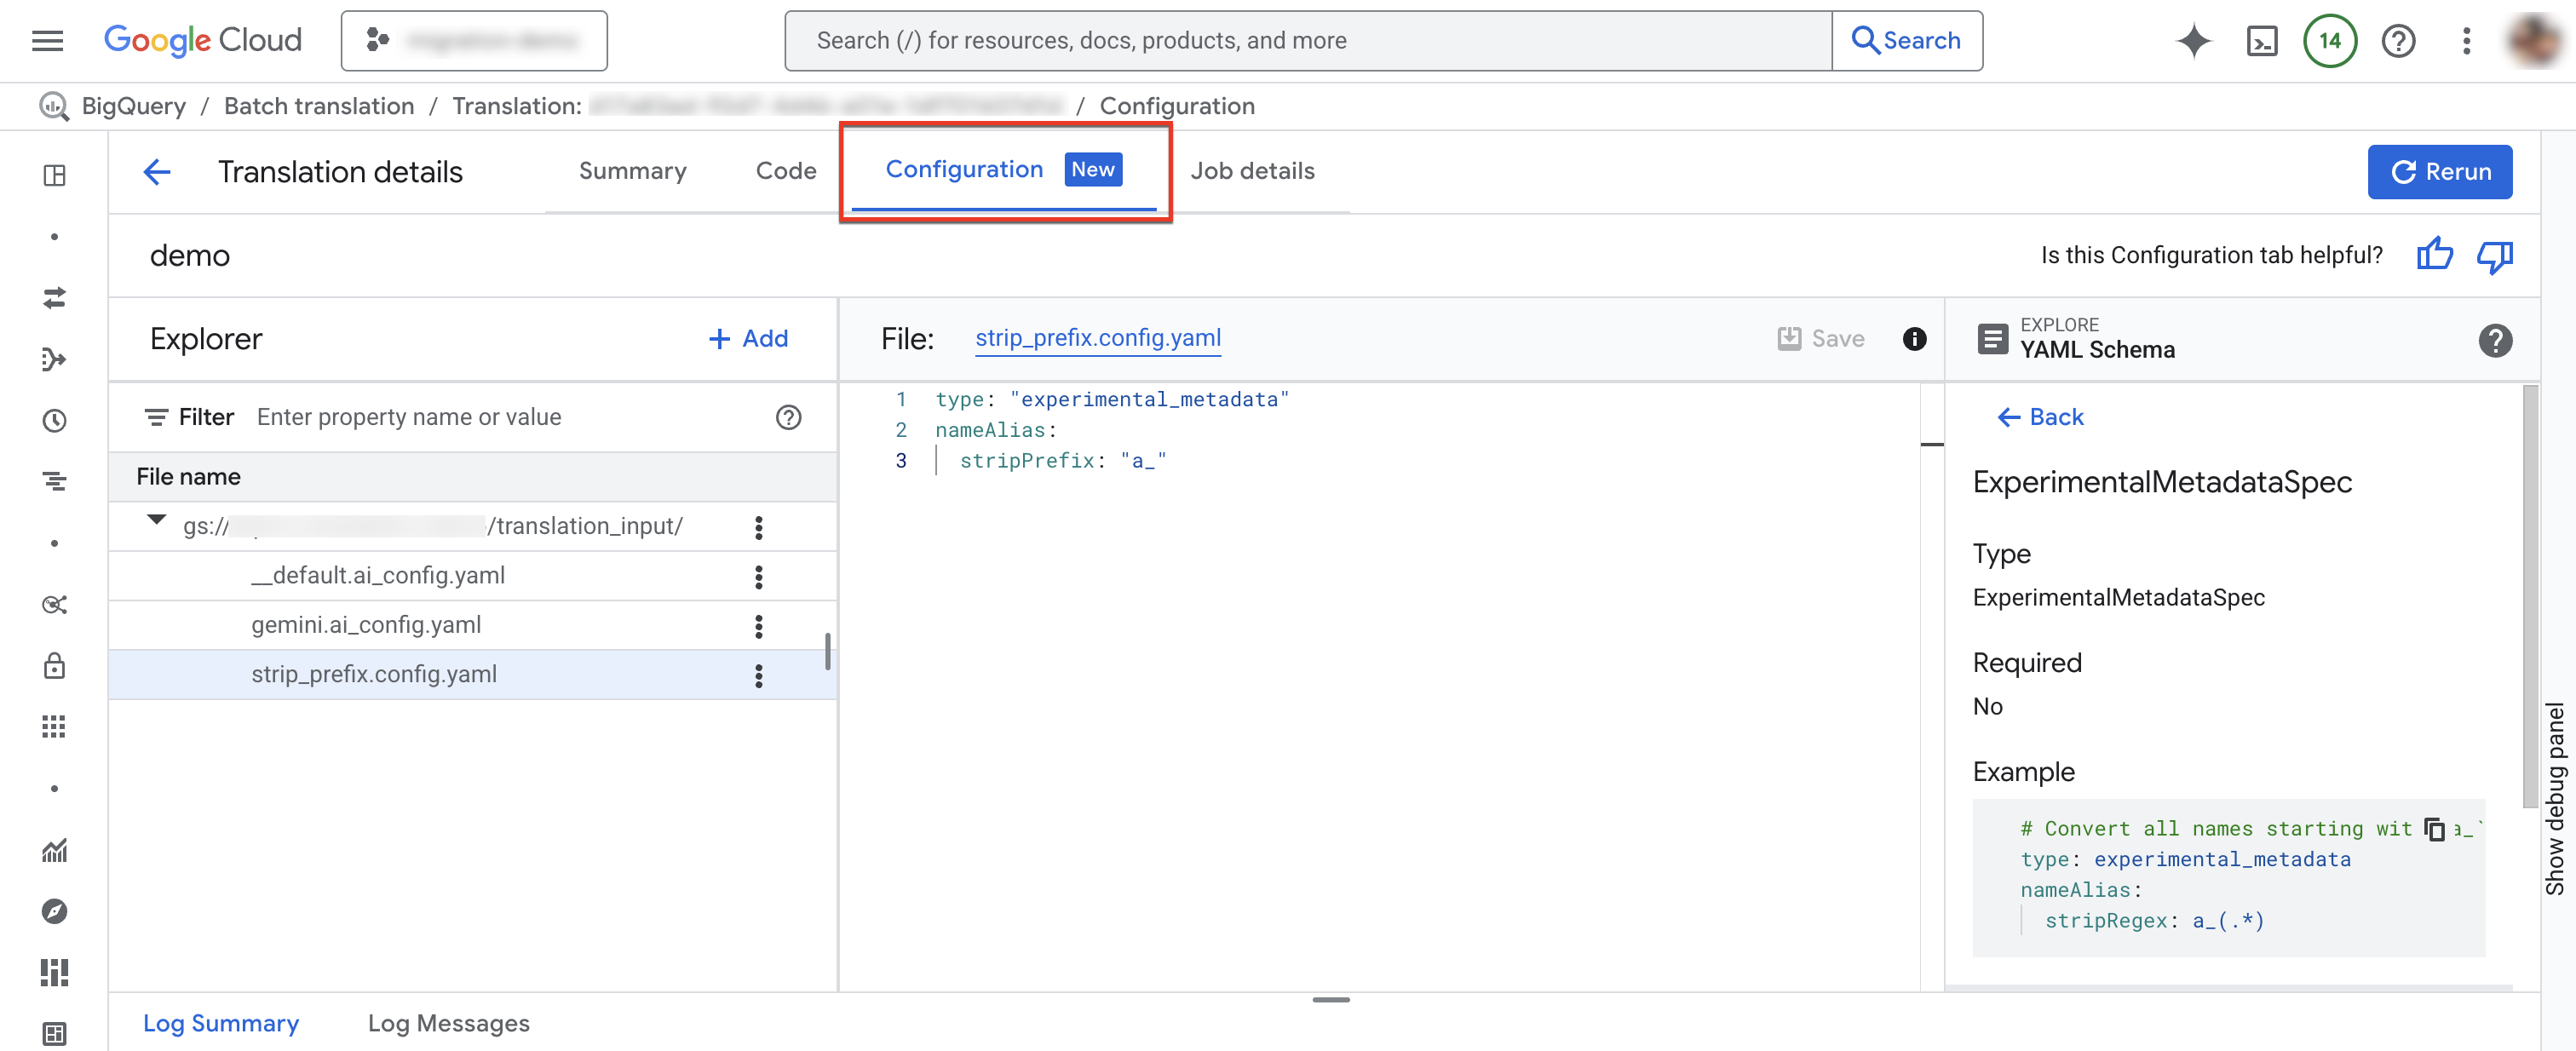Save the strip_prefix.config.yaml file

click(x=1822, y=338)
